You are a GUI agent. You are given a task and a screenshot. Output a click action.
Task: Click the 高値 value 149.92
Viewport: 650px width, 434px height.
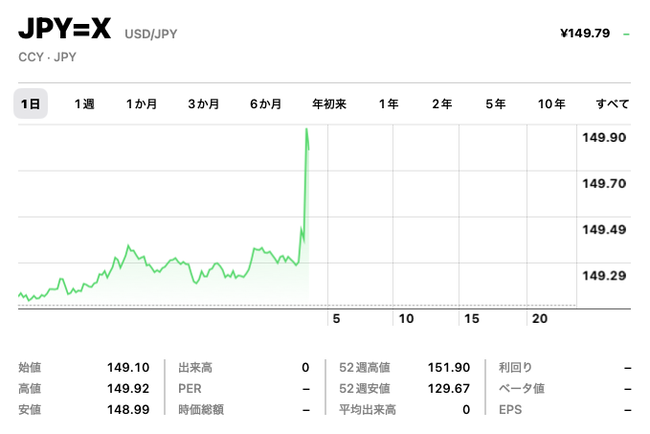point(128,388)
